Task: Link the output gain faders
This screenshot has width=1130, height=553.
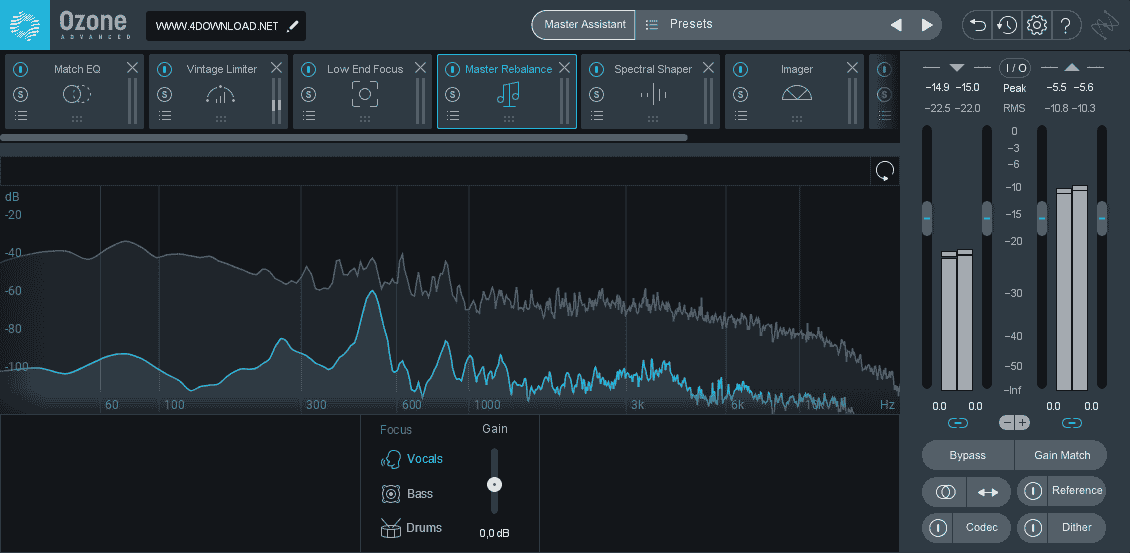Action: 1072,423
